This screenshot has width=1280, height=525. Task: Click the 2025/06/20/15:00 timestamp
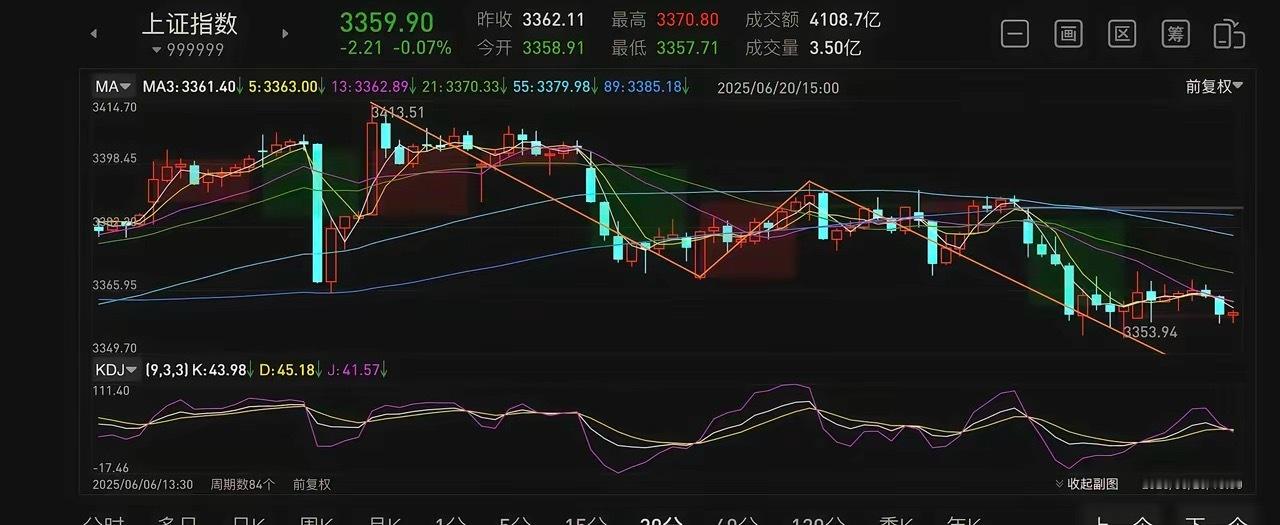778,88
